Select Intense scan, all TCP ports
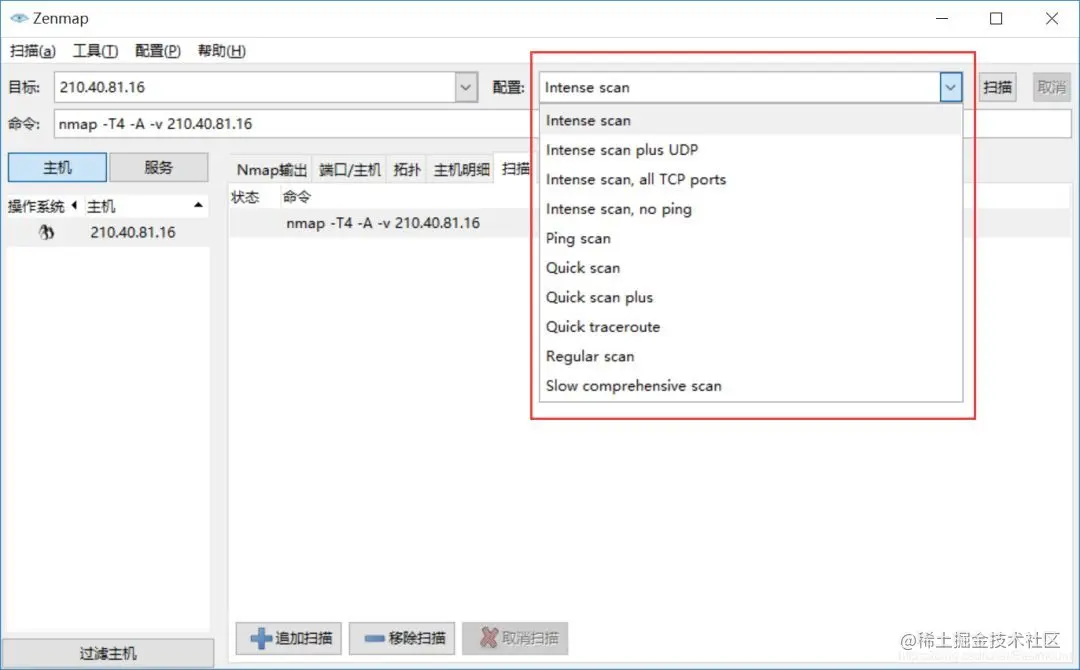This screenshot has height=670, width=1080. (x=751, y=180)
